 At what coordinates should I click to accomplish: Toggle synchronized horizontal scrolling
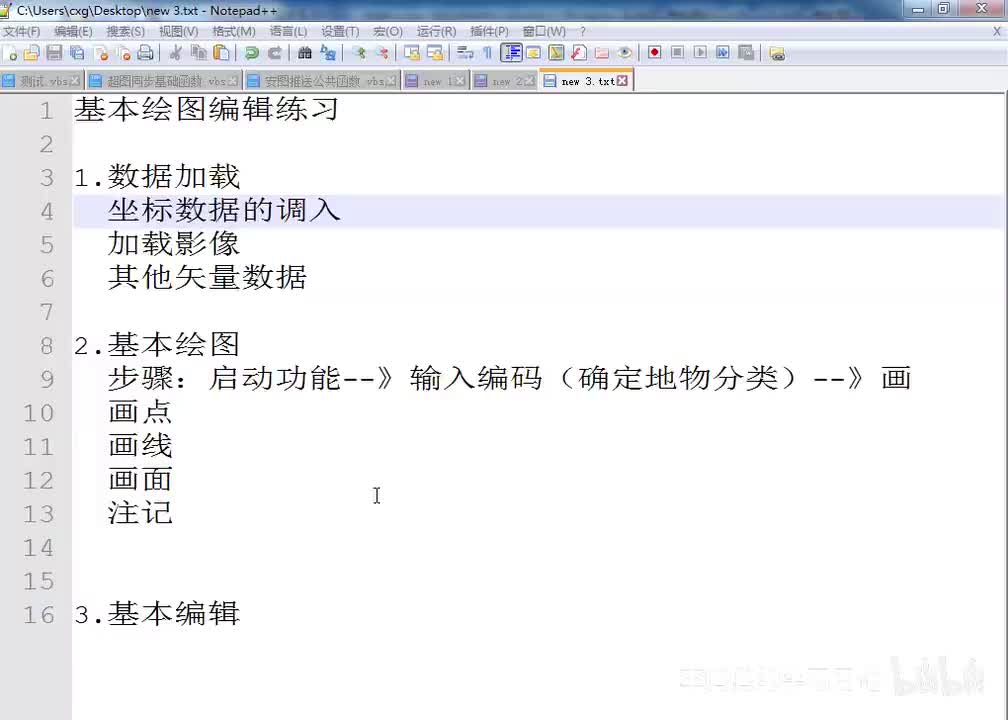pyautogui.click(x=435, y=53)
